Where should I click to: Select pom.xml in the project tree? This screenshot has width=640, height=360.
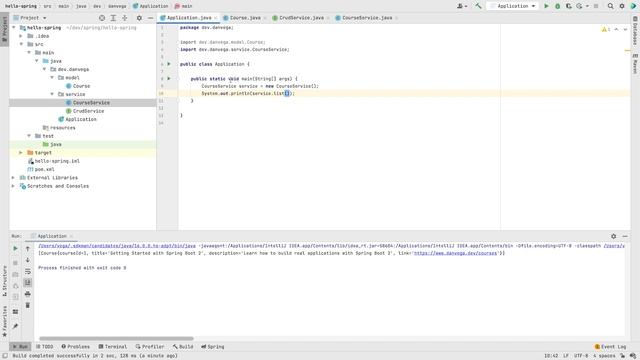[44, 169]
